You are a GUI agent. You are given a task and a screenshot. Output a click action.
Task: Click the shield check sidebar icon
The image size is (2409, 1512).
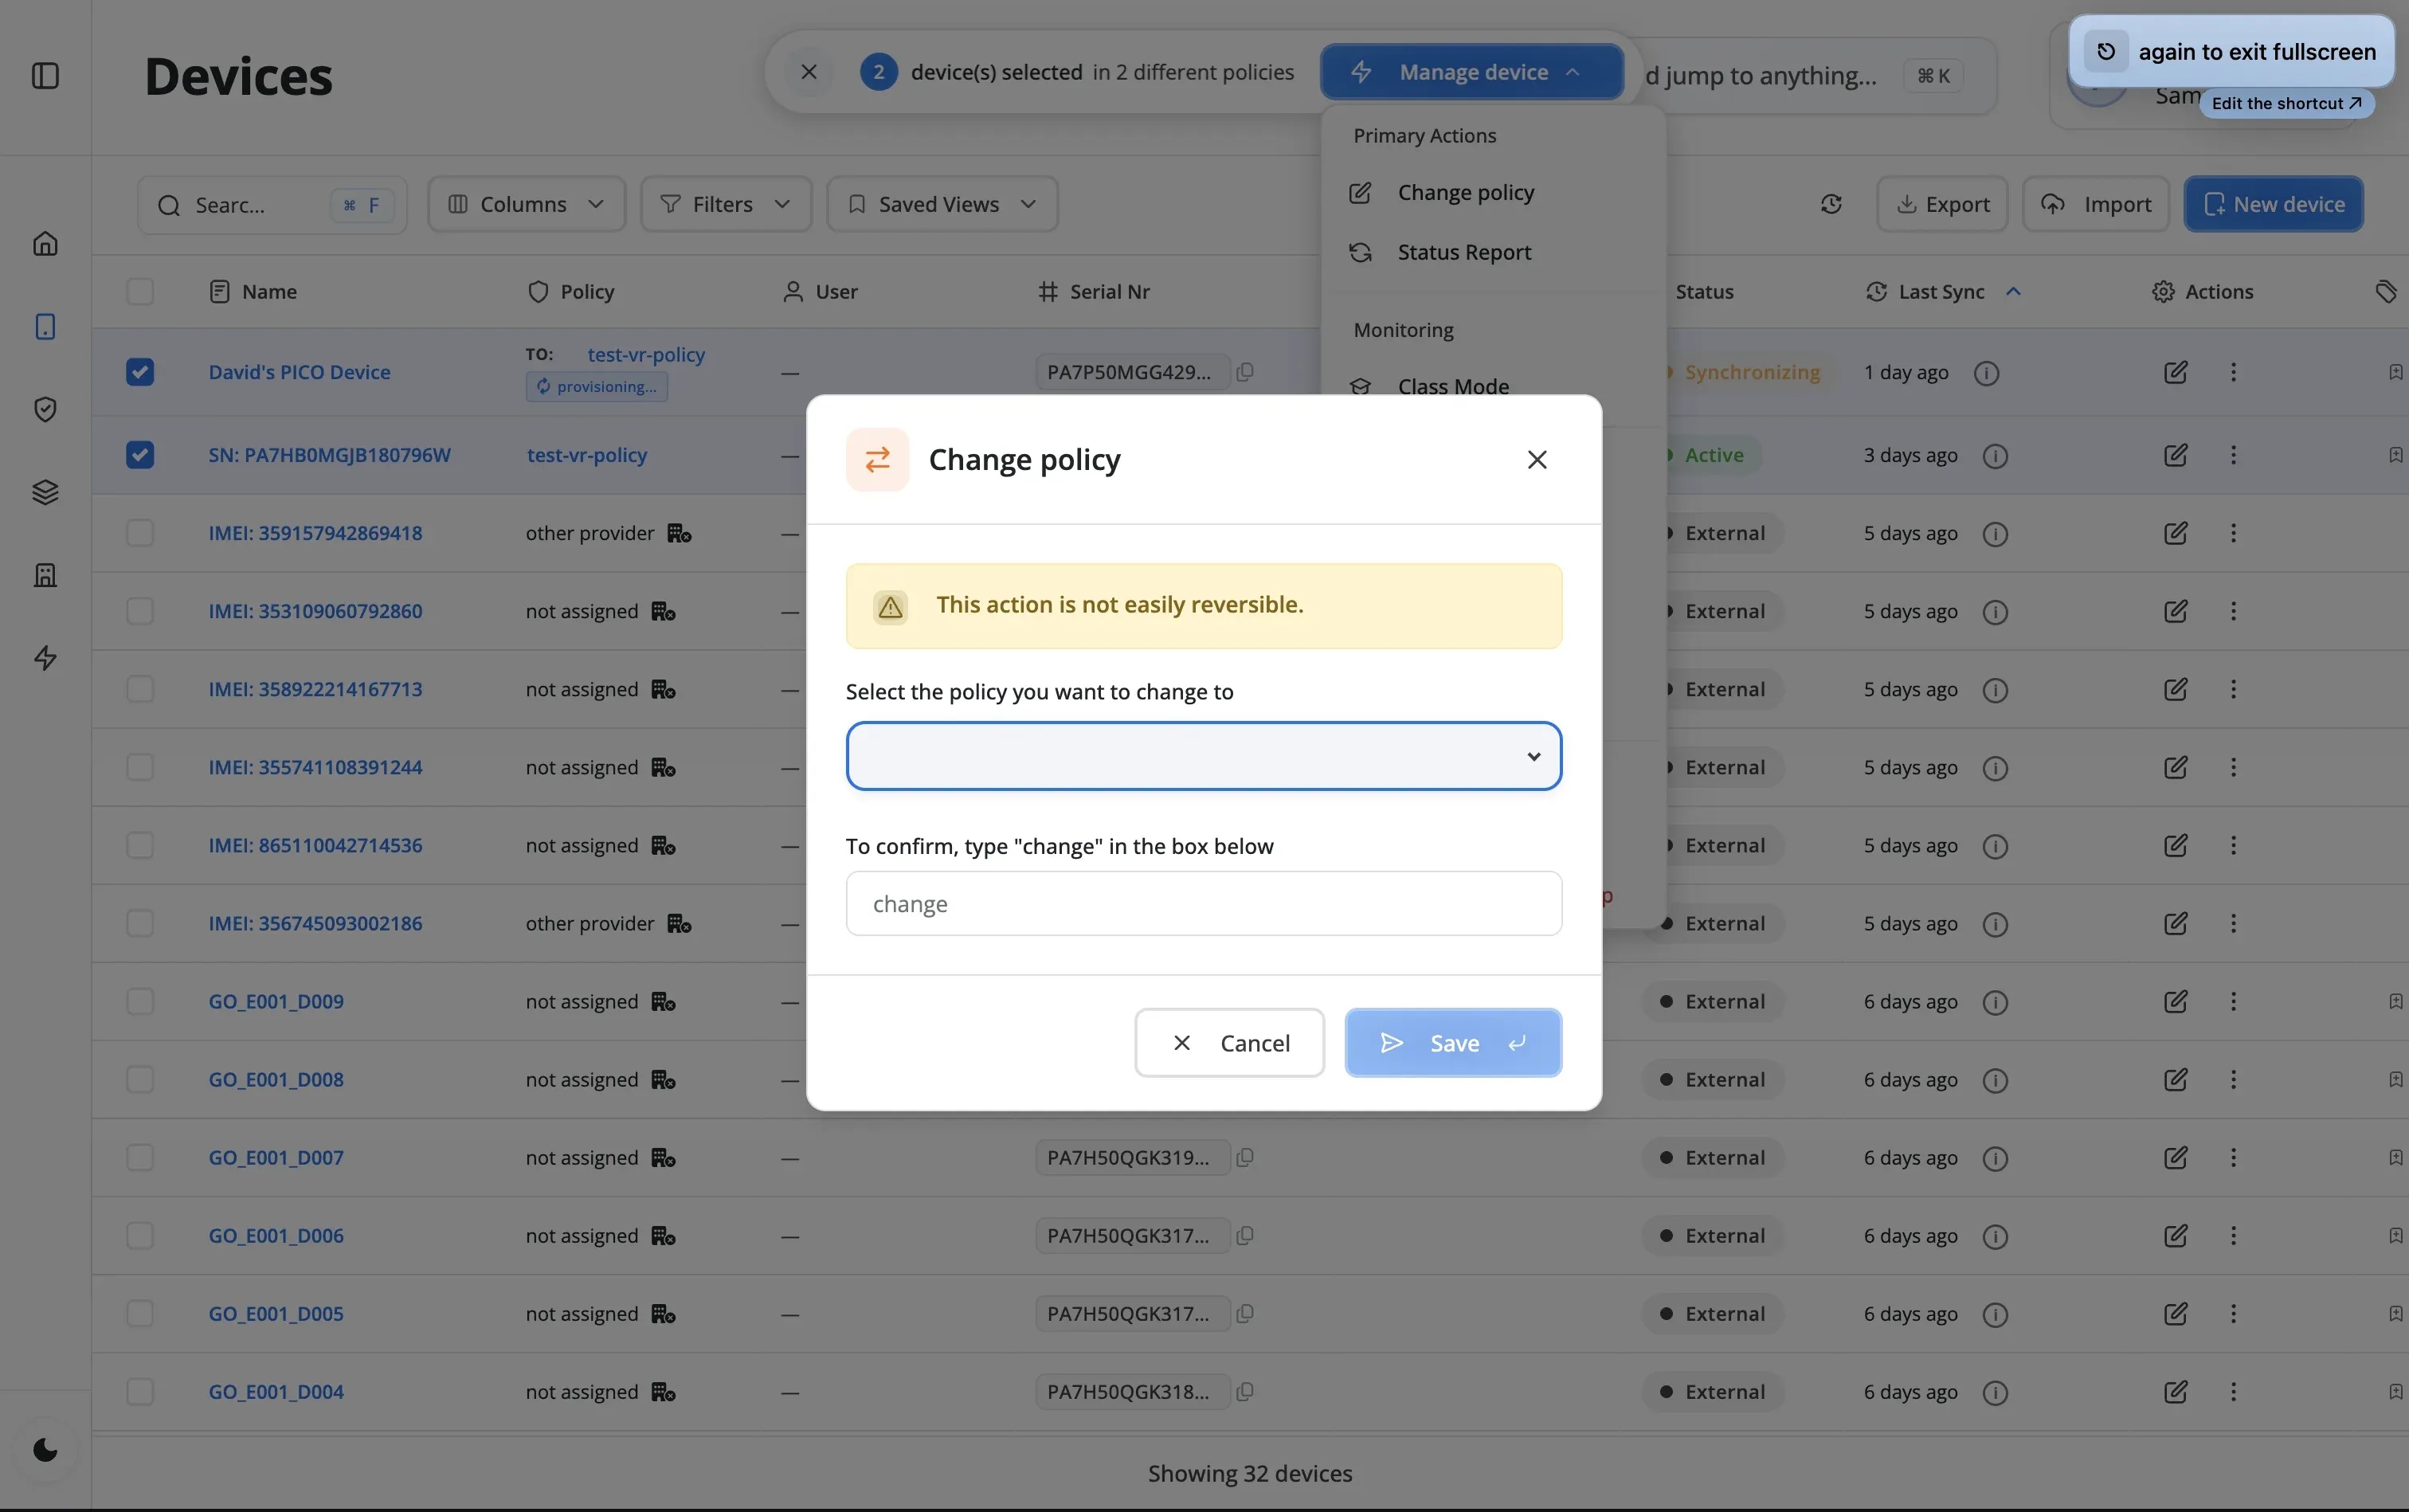click(x=45, y=409)
